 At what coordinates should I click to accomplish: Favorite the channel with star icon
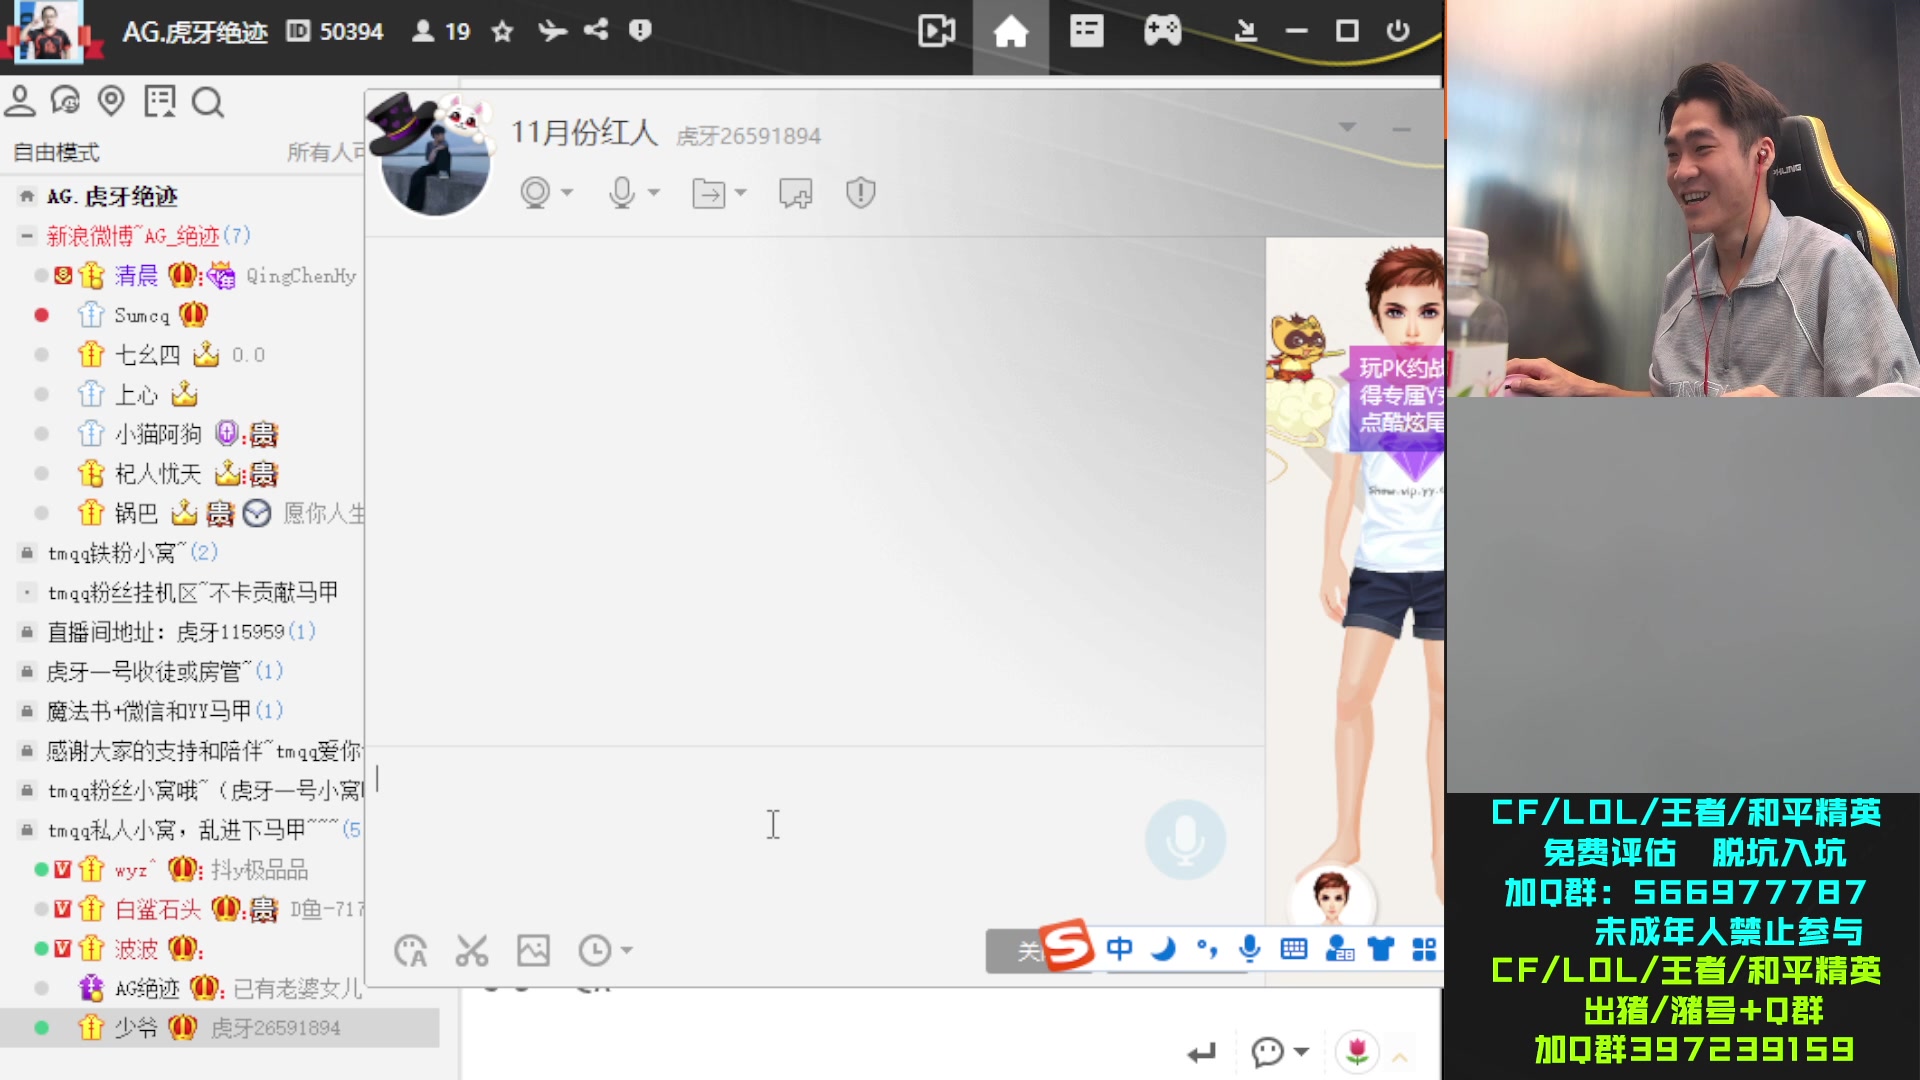pos(502,32)
